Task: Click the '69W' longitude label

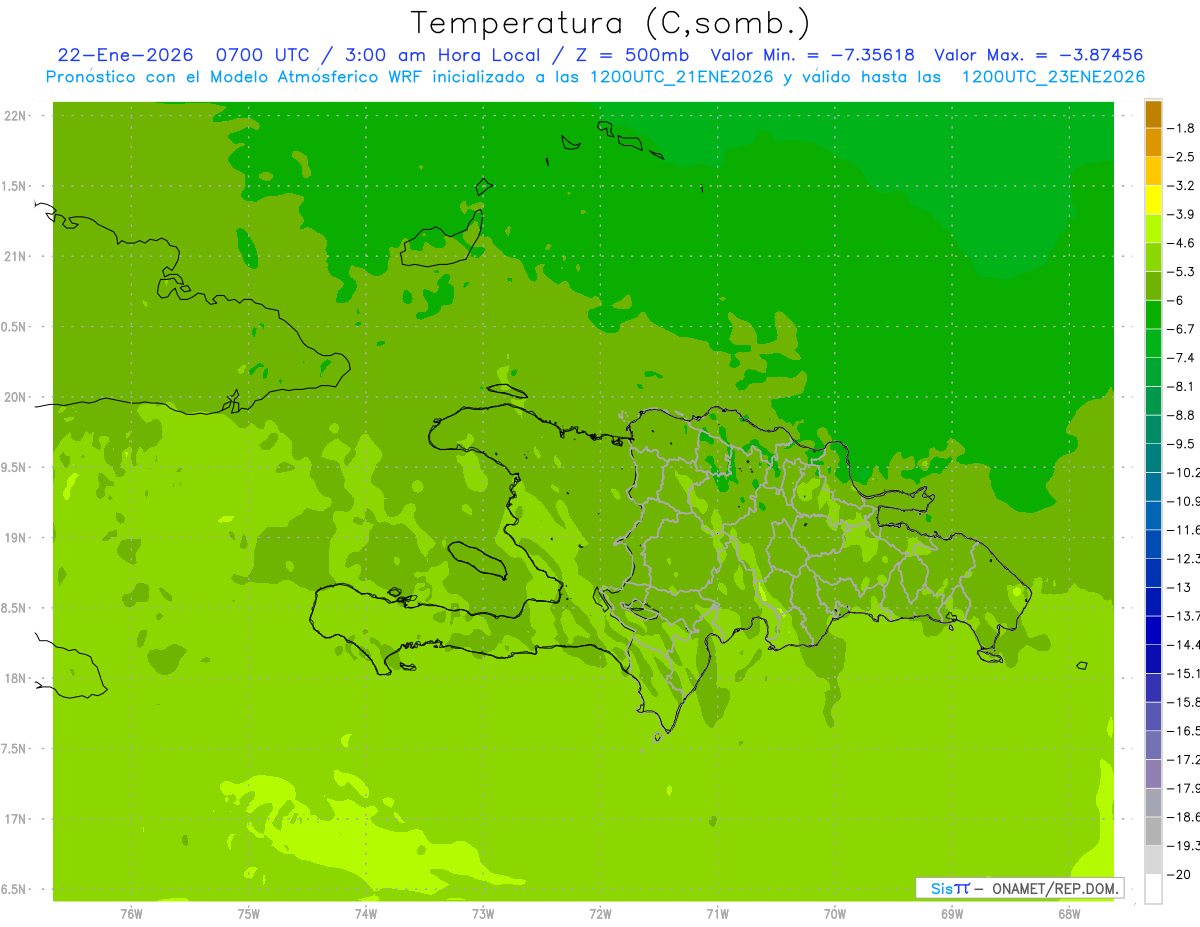Action: click(x=952, y=913)
